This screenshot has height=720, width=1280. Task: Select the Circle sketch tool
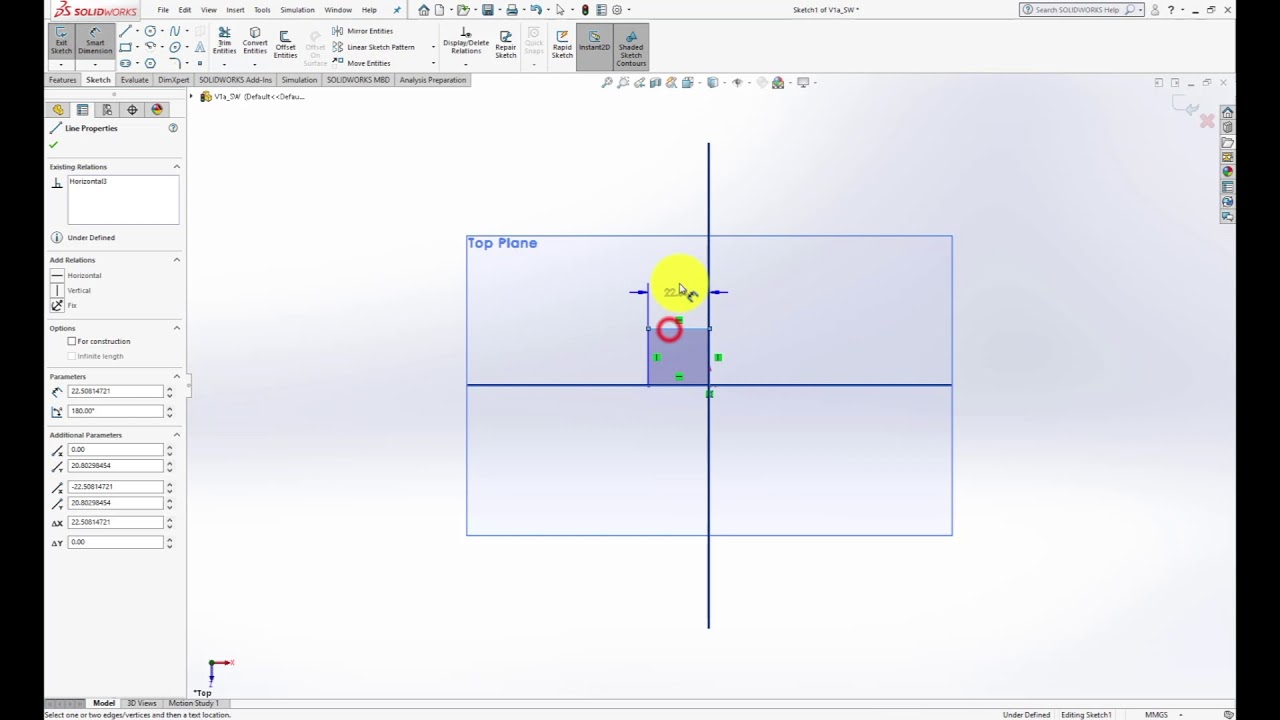150,31
